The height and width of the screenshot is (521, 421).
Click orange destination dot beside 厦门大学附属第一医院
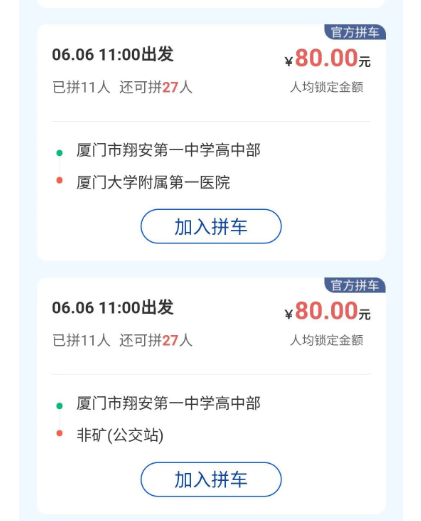tap(60, 180)
